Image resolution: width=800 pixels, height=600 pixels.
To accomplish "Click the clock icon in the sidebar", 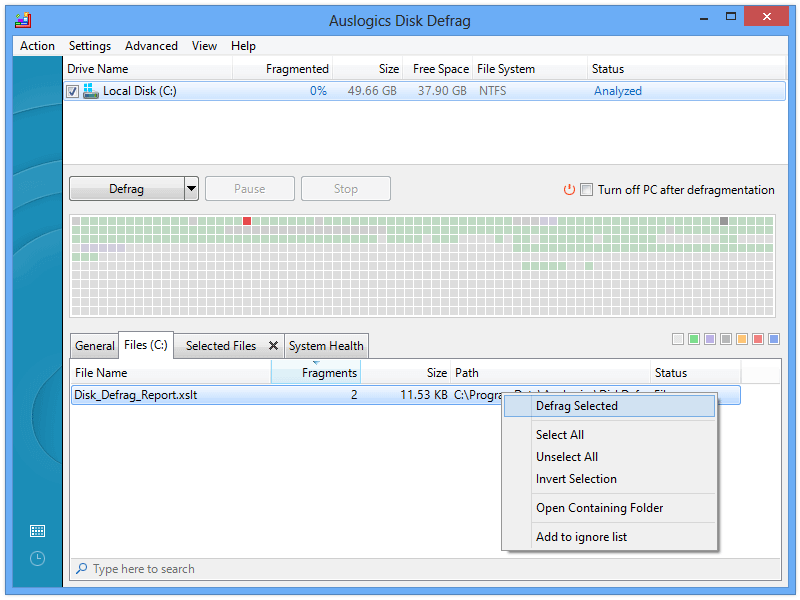I will click(37, 558).
